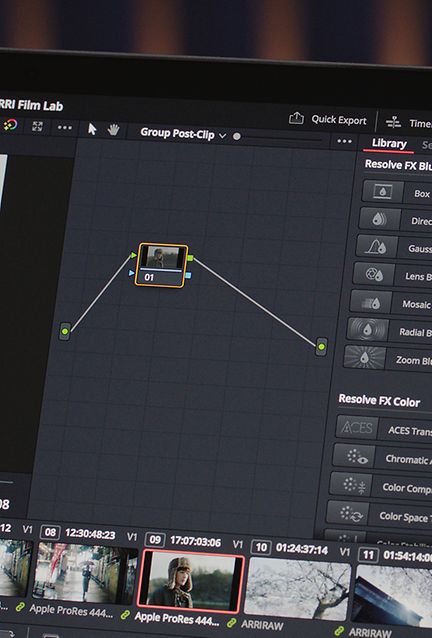
Task: Click clip number badge 10
Action: click(261, 547)
